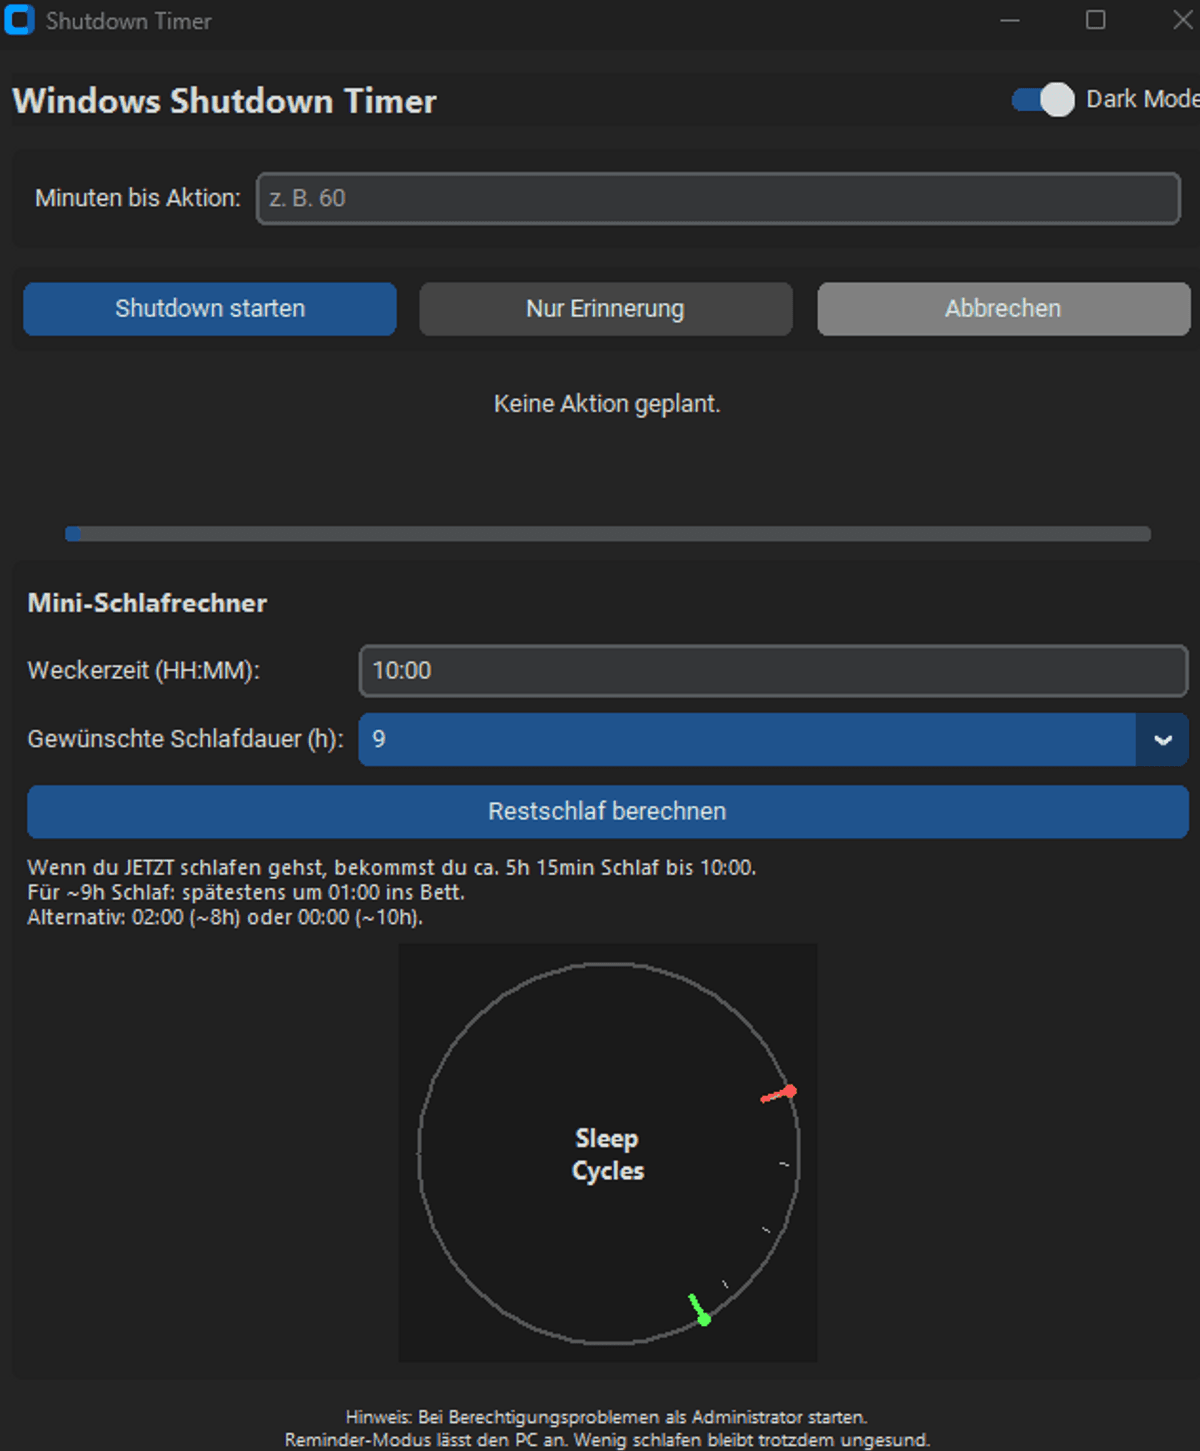Viewport: 1200px width, 1451px height.
Task: Click the Shutdown Timer app icon in the title bar
Action: pos(19,20)
